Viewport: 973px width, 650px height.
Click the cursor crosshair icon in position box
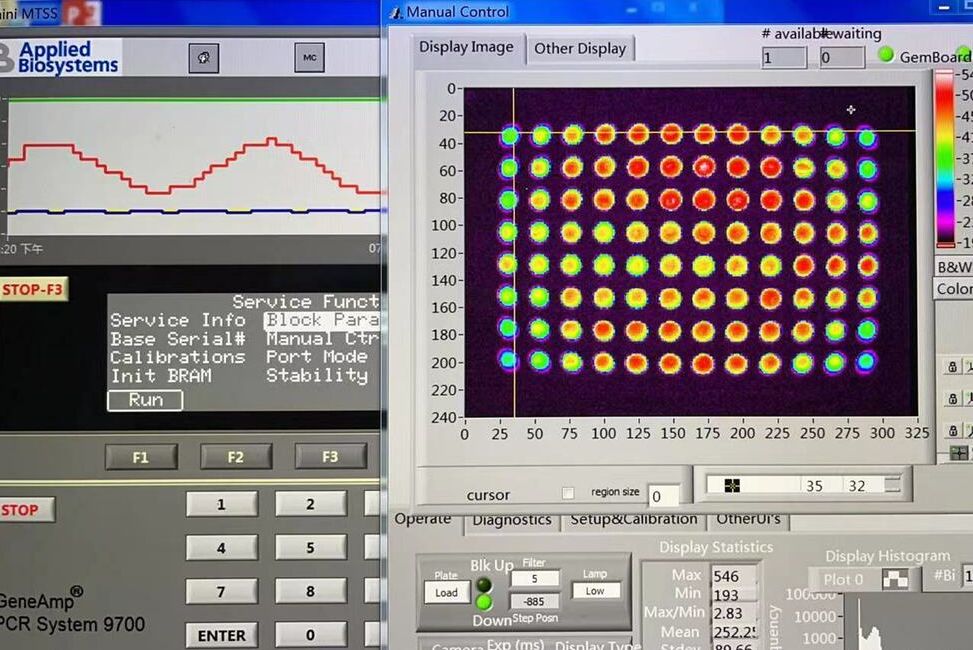click(732, 485)
